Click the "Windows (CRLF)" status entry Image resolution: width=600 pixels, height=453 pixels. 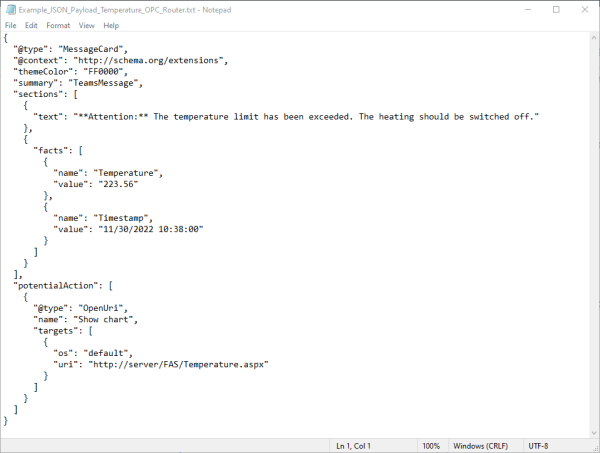pos(480,446)
